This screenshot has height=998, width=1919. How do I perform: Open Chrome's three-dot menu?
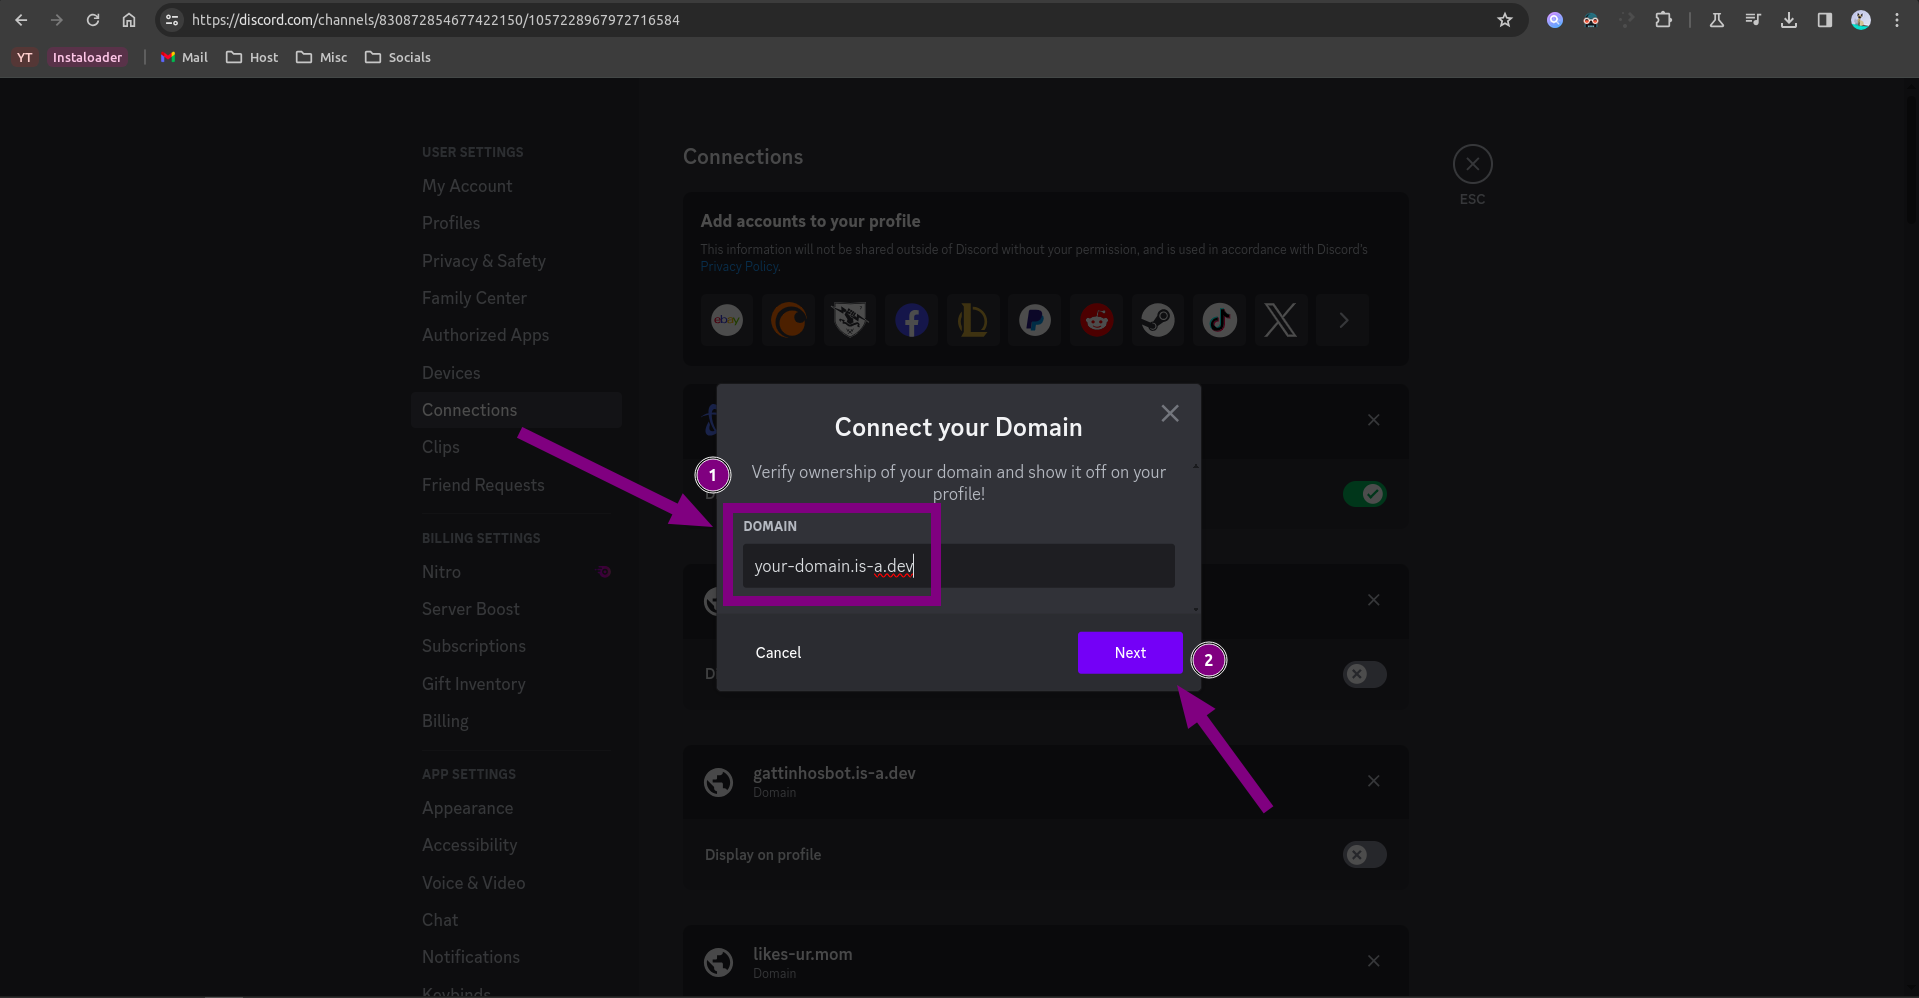coord(1896,20)
